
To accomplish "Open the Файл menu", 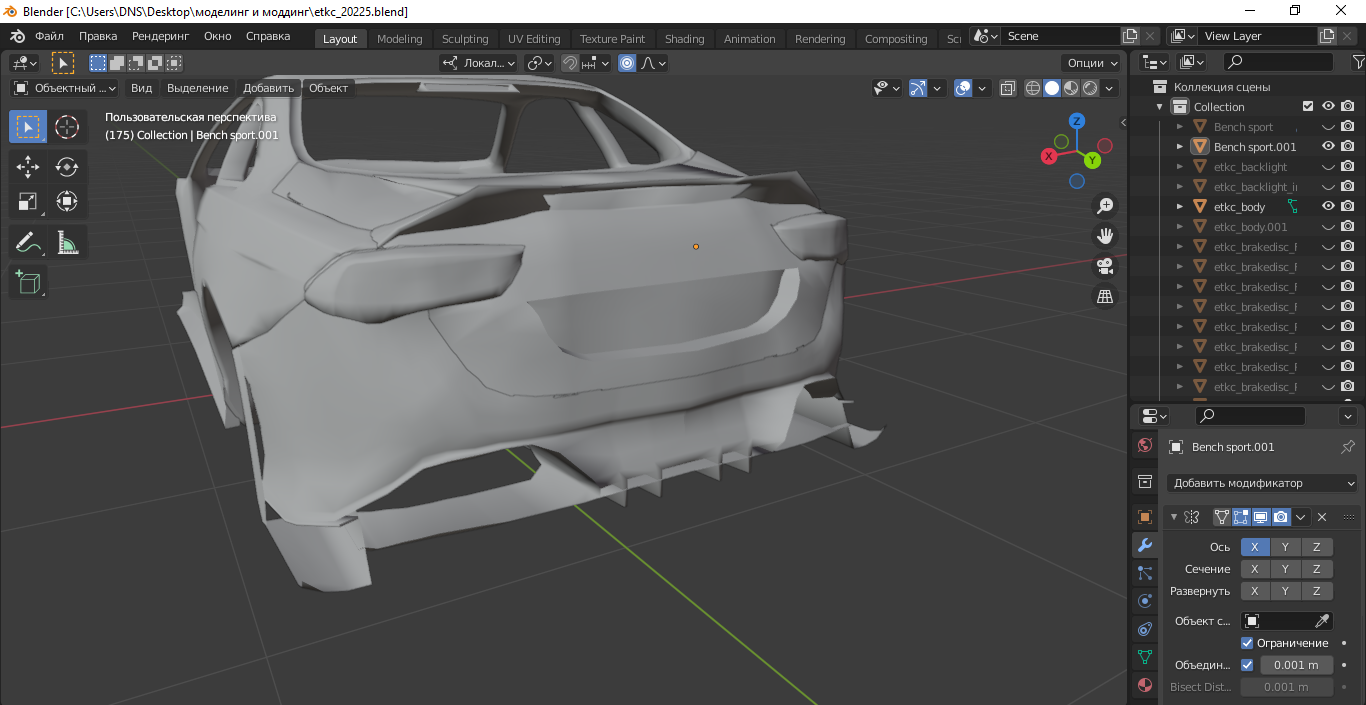I will click(x=49, y=36).
